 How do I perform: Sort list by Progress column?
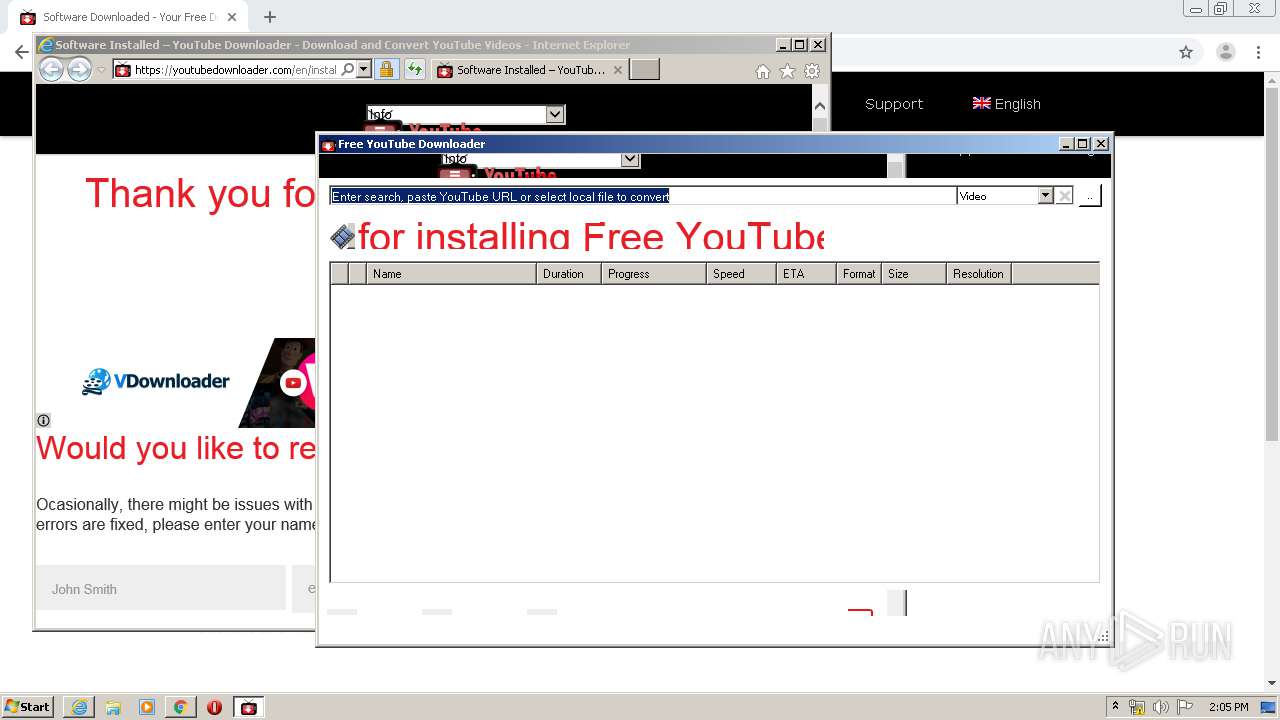click(654, 274)
